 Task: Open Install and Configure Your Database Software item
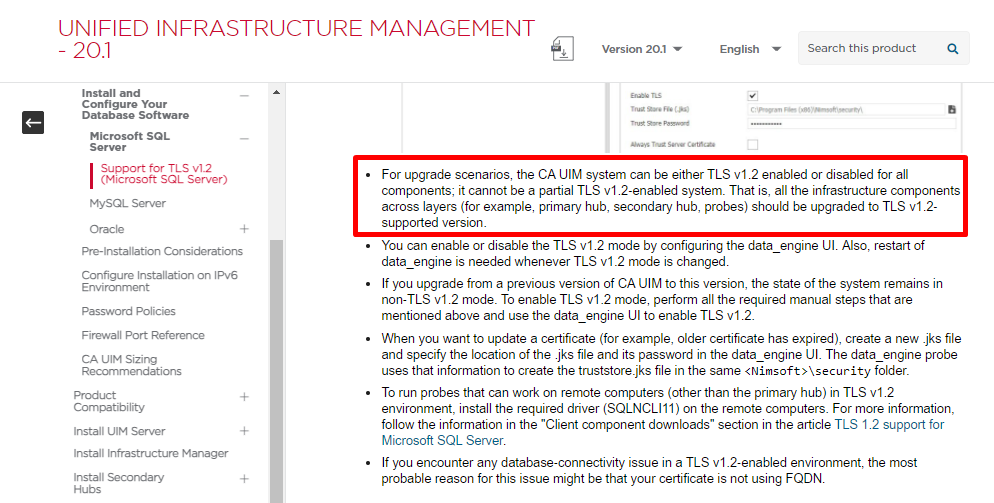point(135,104)
